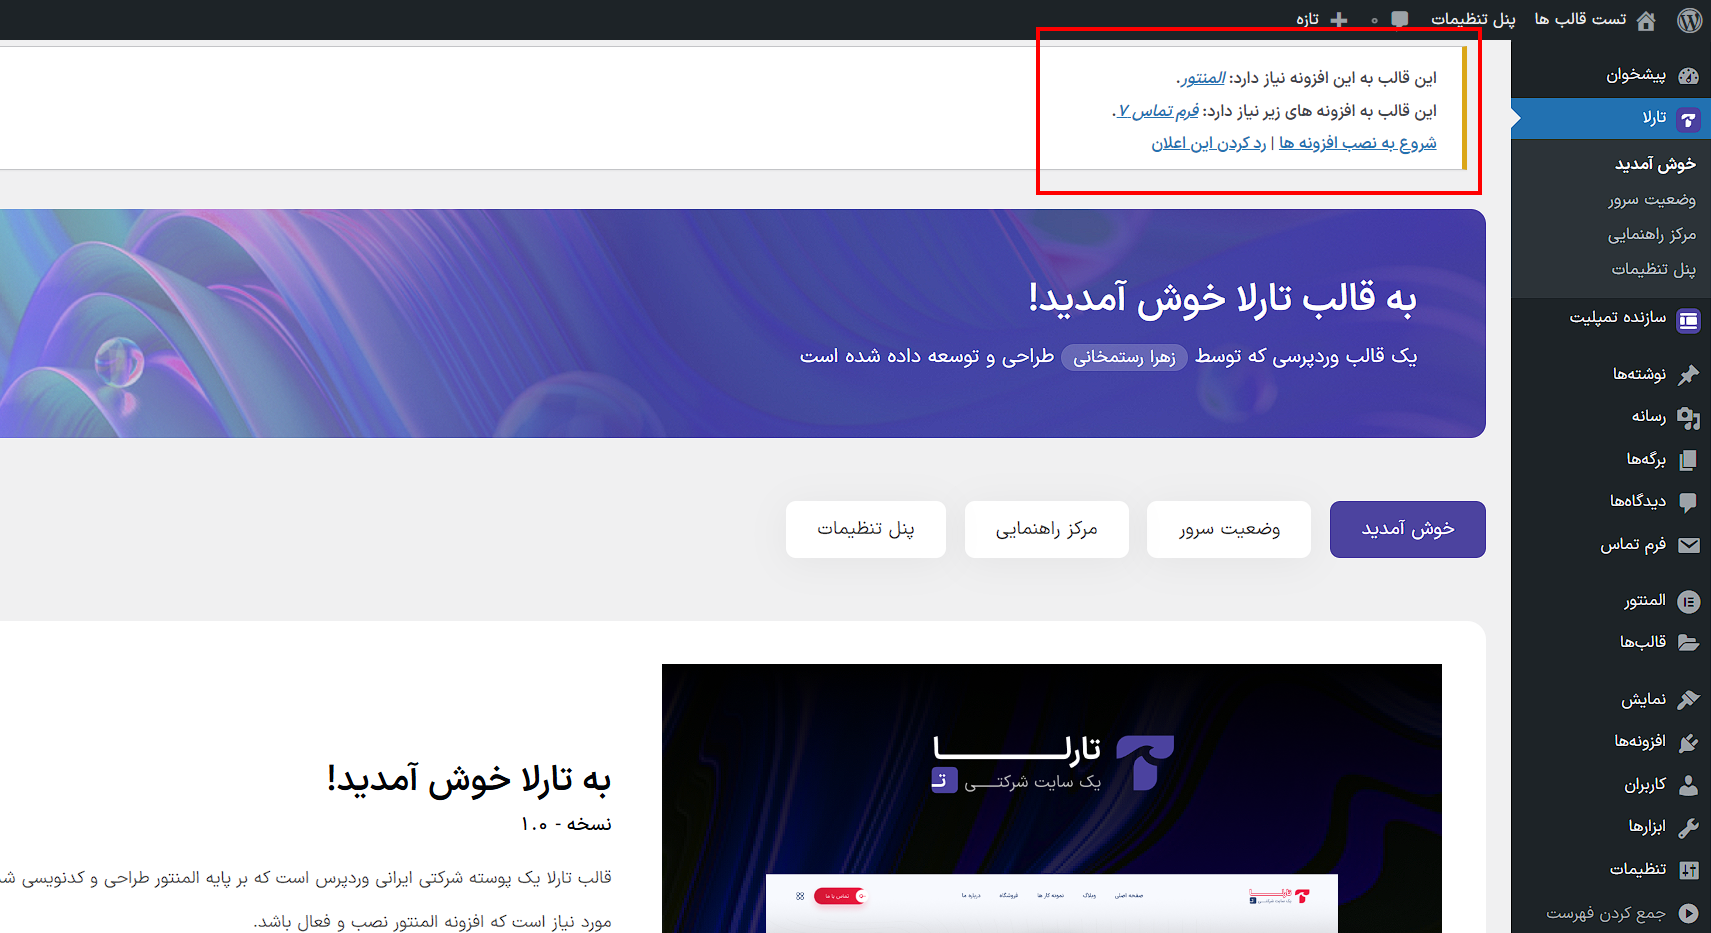1711x933 pixels.
Task: Click the WordPress logo in admin bar
Action: tap(1689, 20)
